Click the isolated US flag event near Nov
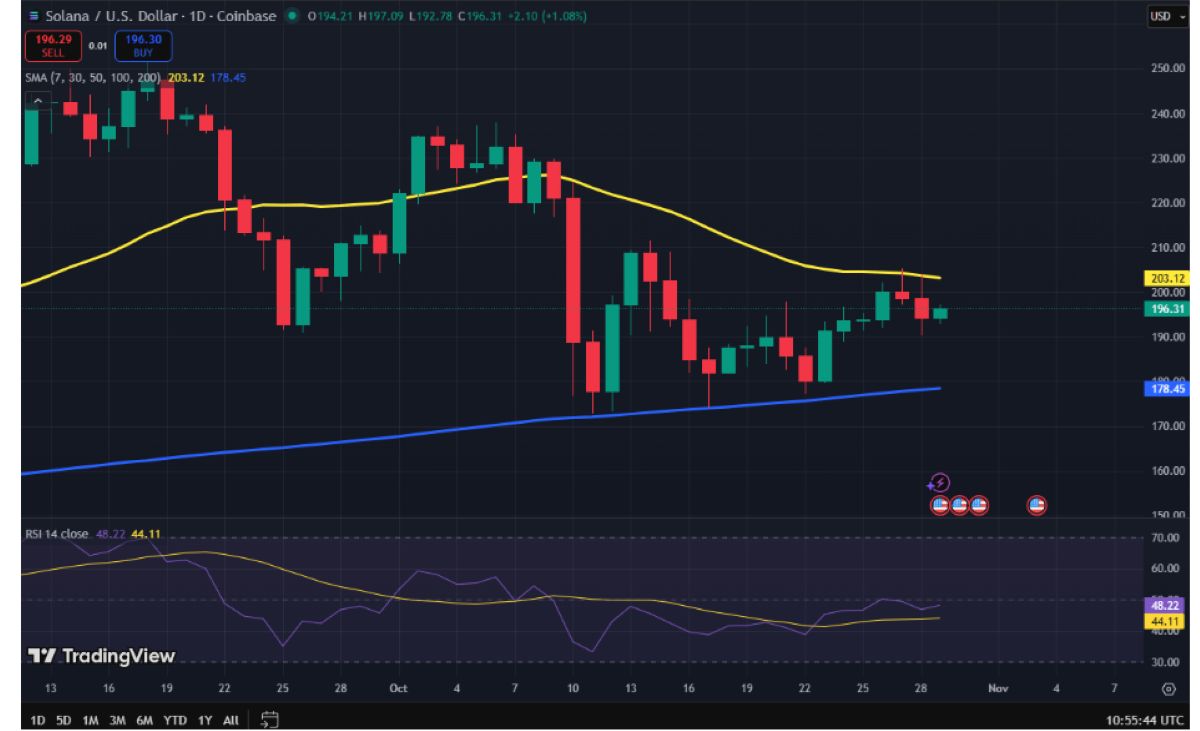 1037,505
